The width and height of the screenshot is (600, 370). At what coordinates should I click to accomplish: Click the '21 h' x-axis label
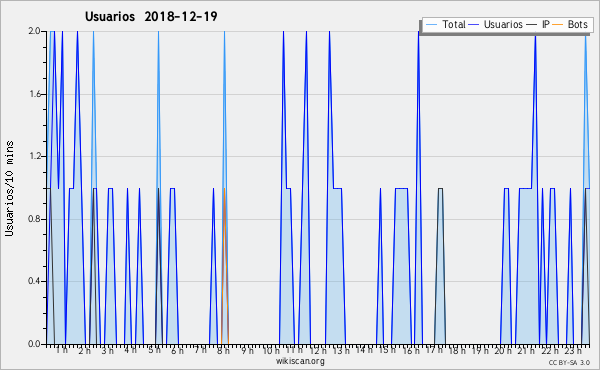[527, 350]
